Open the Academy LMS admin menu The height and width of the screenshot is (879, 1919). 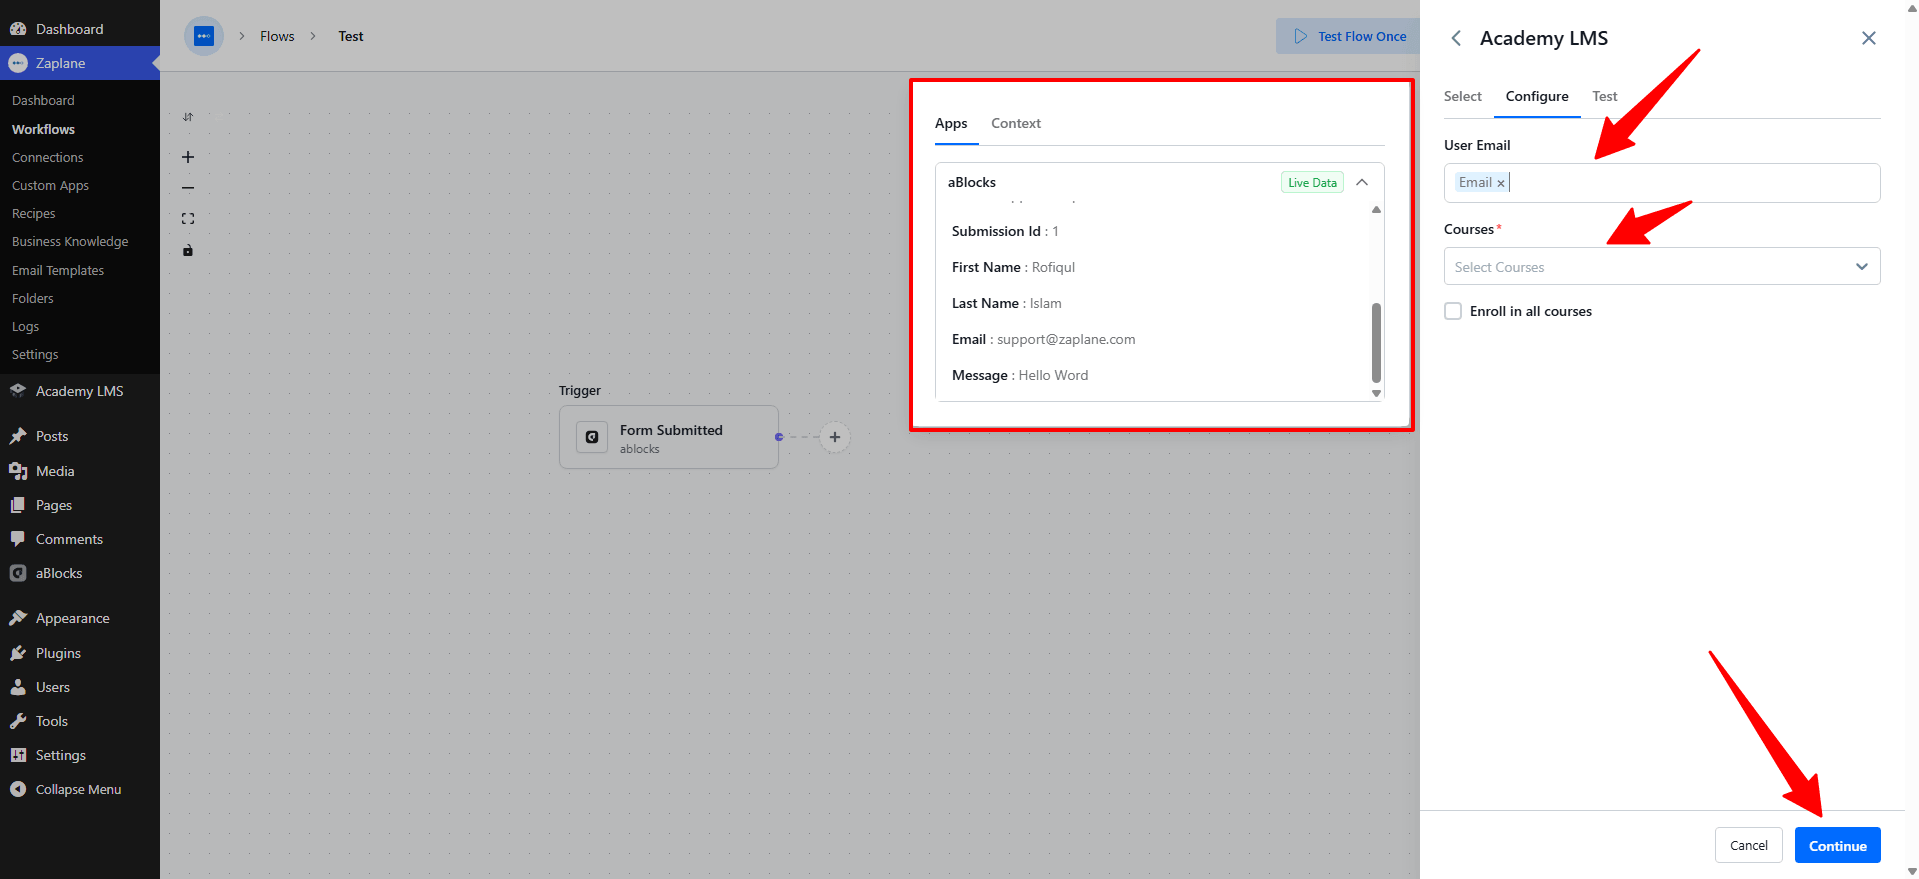[80, 391]
